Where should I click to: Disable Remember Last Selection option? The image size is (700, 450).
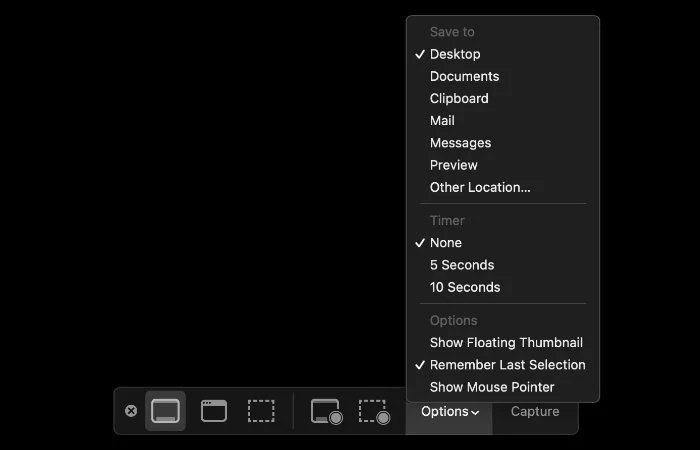point(507,365)
